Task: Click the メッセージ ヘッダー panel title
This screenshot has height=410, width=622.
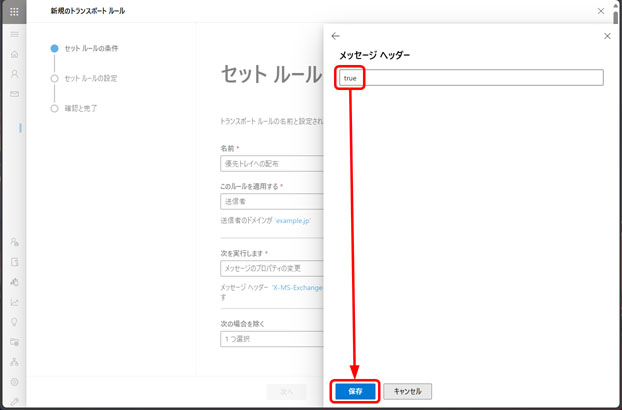Action: pos(374,55)
